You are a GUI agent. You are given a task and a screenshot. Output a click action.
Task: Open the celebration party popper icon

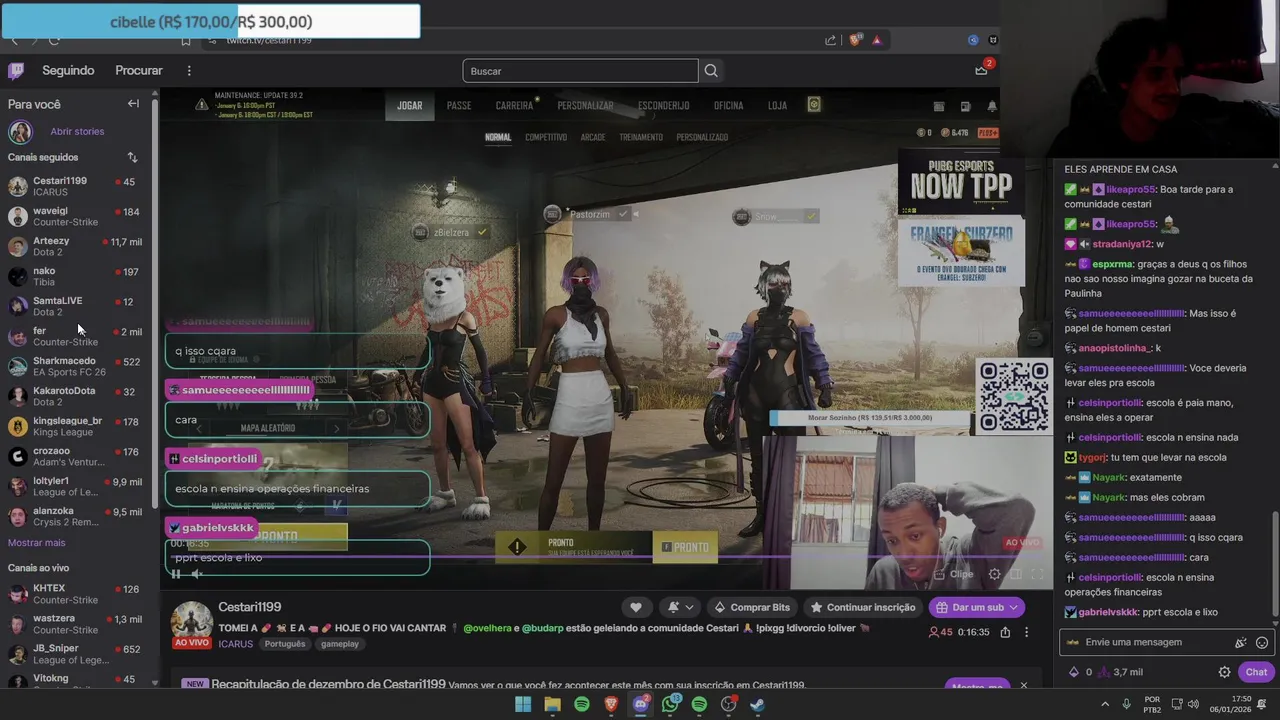coord(1241,643)
